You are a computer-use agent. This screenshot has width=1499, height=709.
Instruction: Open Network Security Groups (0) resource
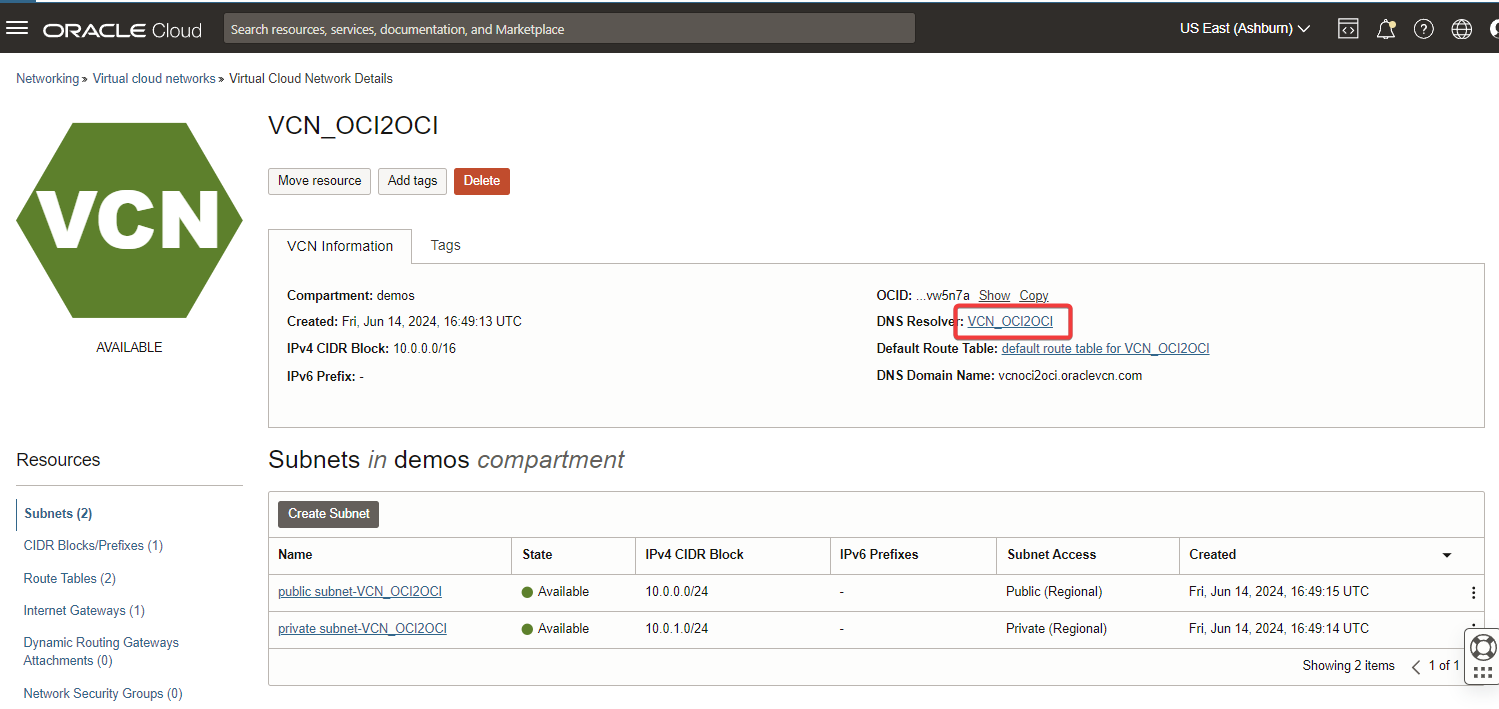(103, 694)
